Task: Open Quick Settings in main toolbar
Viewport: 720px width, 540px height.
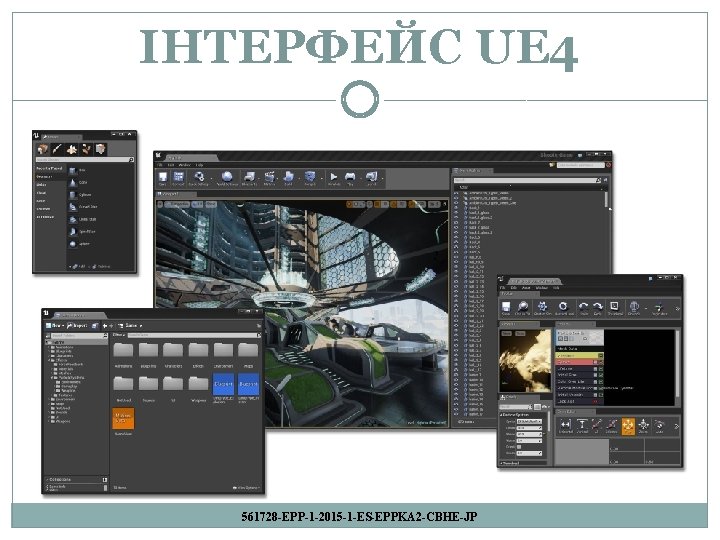Action: (x=199, y=177)
